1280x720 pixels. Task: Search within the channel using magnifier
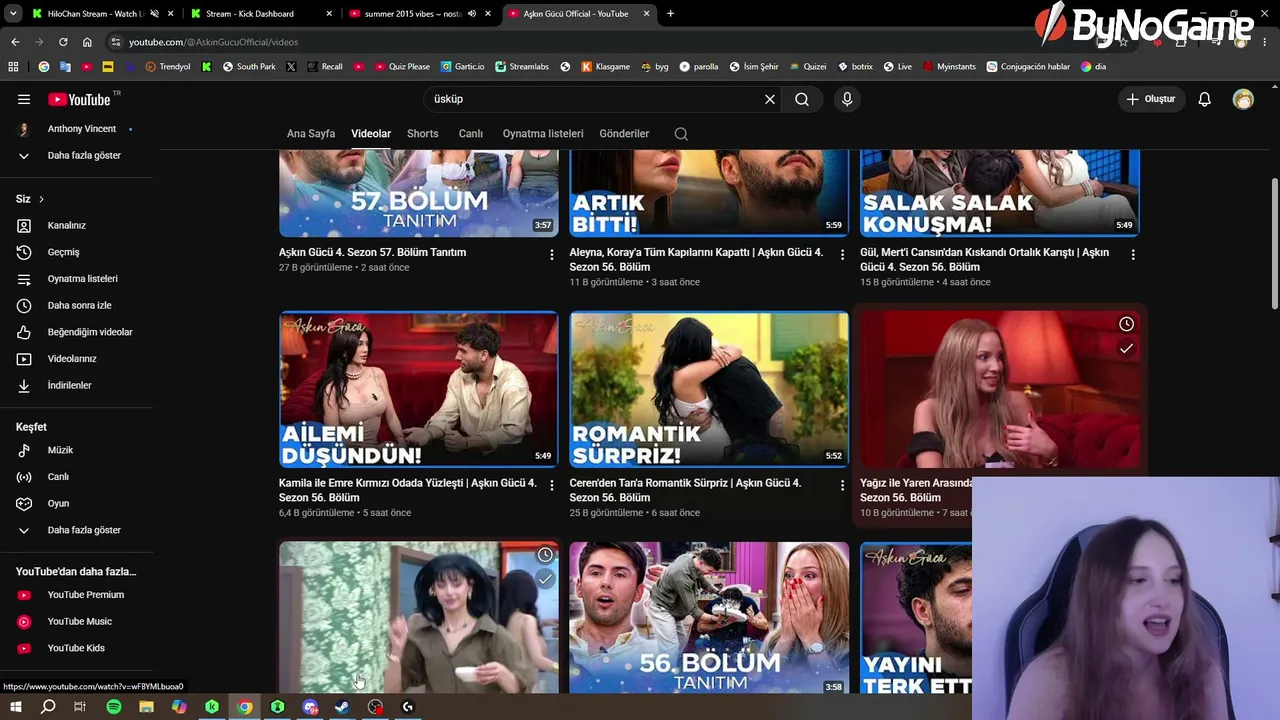click(681, 134)
